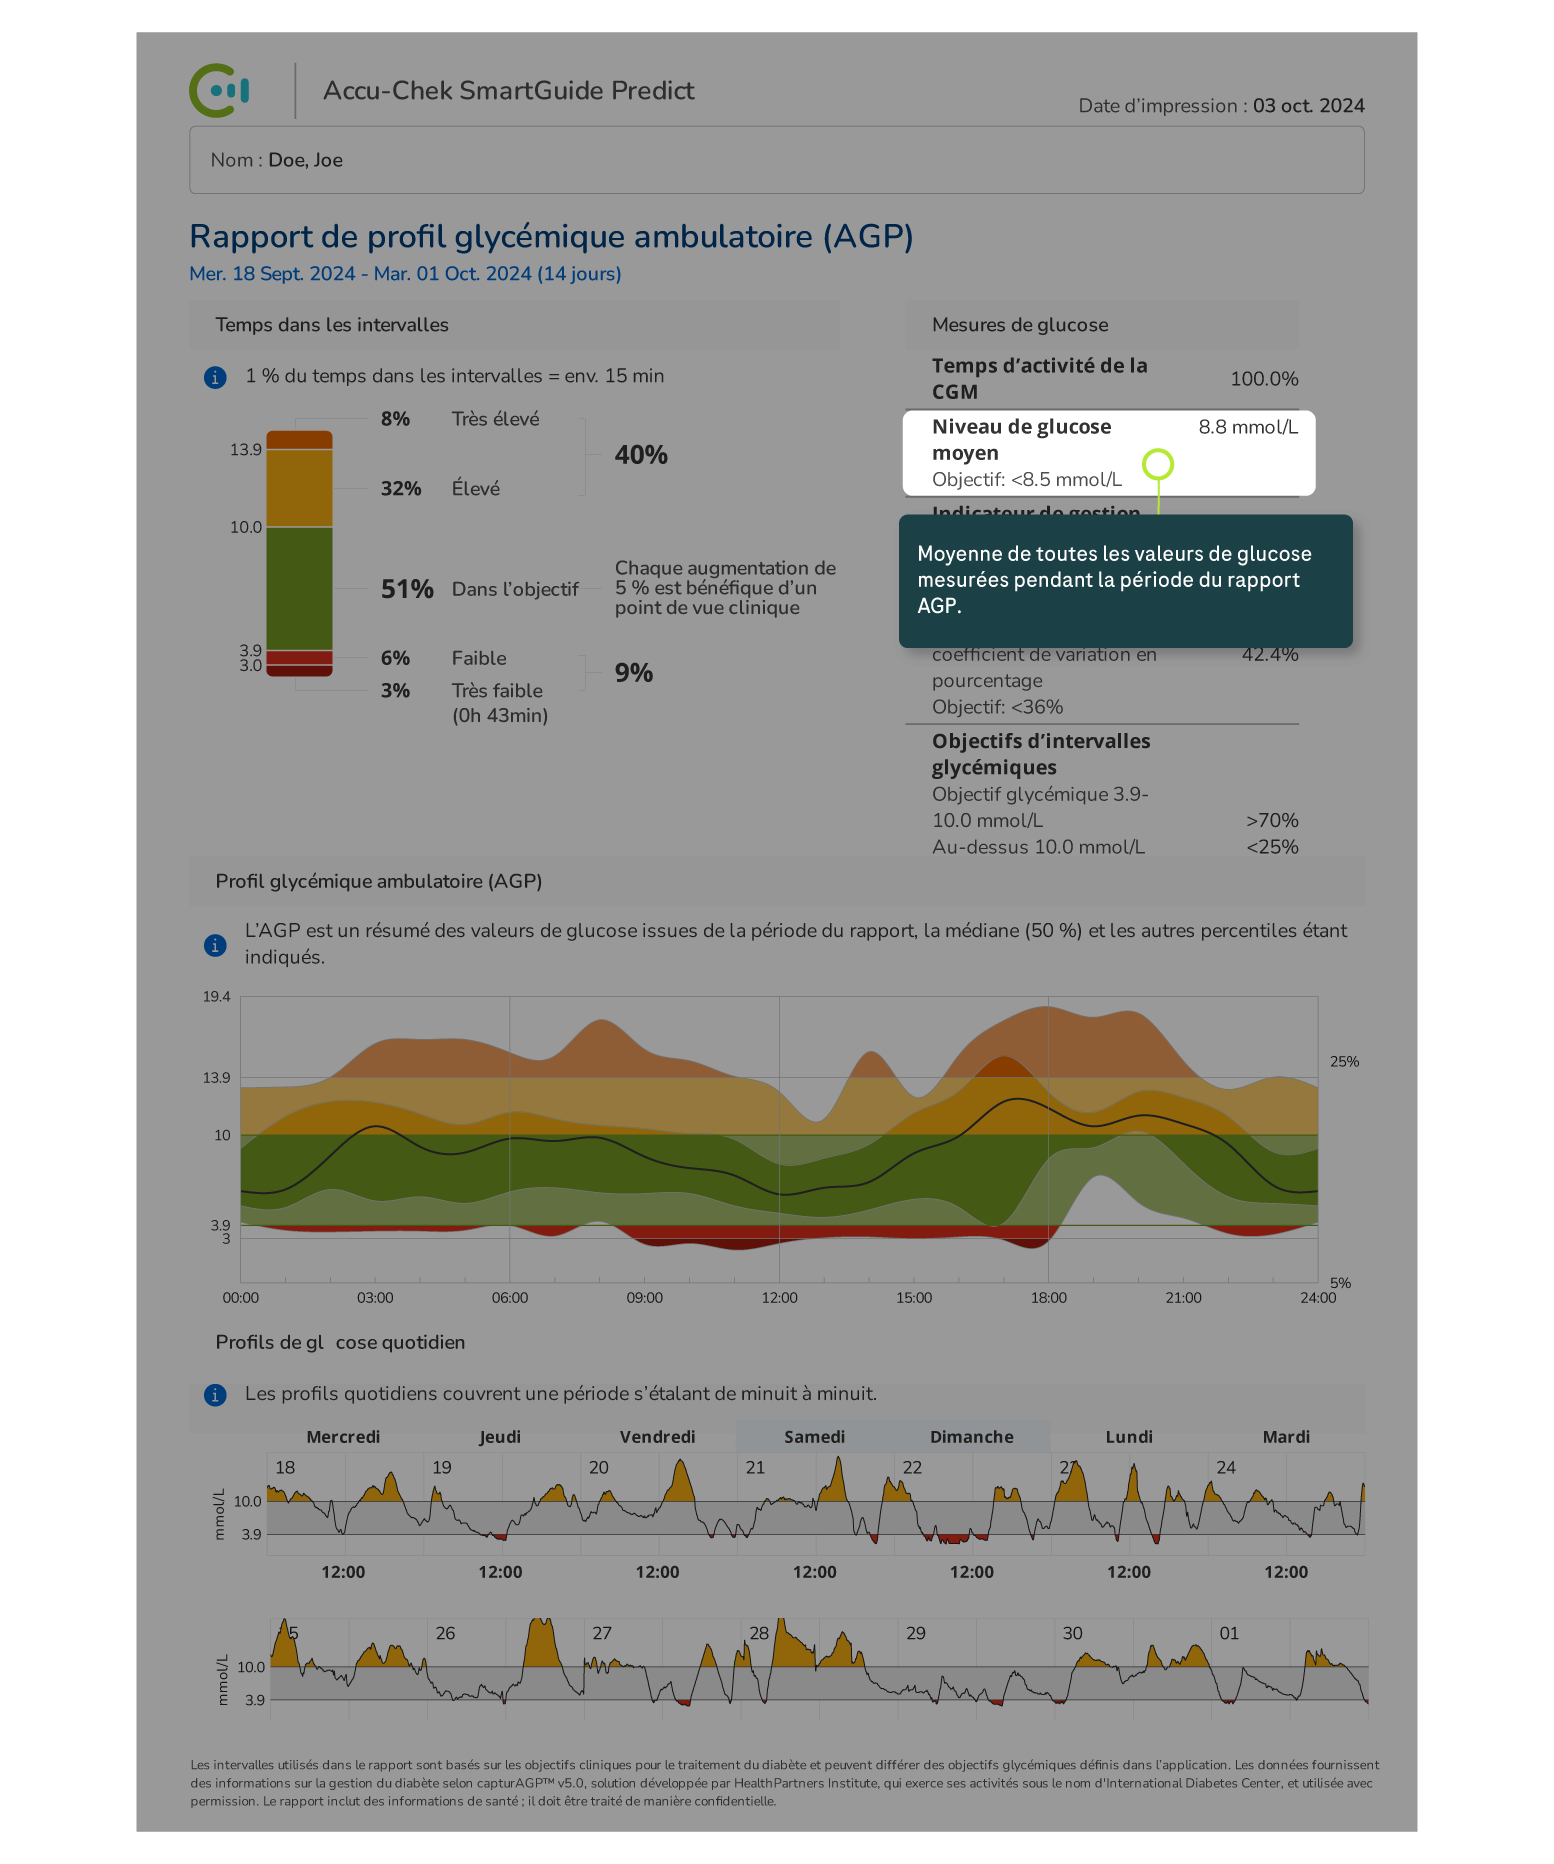
Task: Click the 'Dimanche' day column header
Action: [971, 1437]
